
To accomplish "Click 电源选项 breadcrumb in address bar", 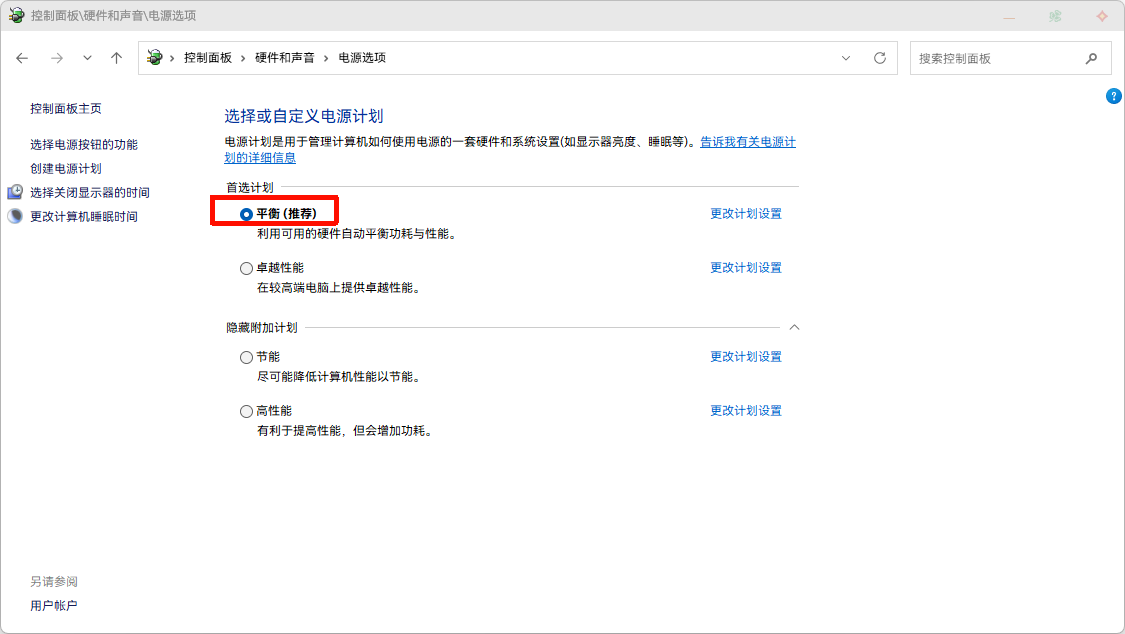I will [362, 57].
